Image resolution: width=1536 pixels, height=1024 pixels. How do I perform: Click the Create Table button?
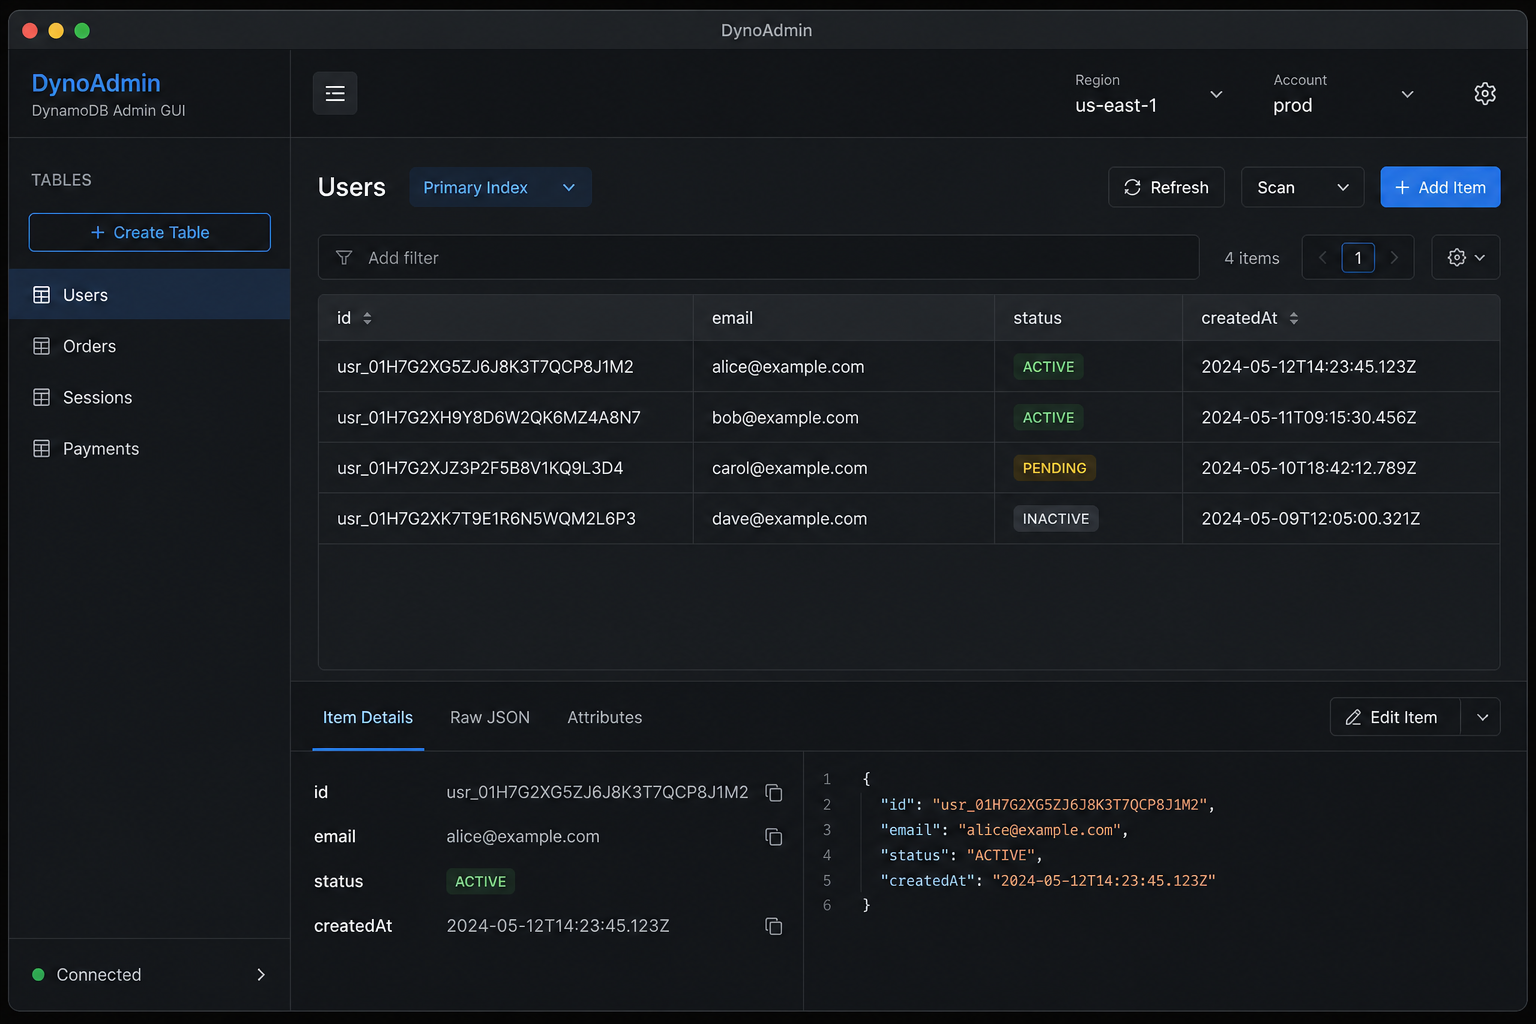coord(150,232)
